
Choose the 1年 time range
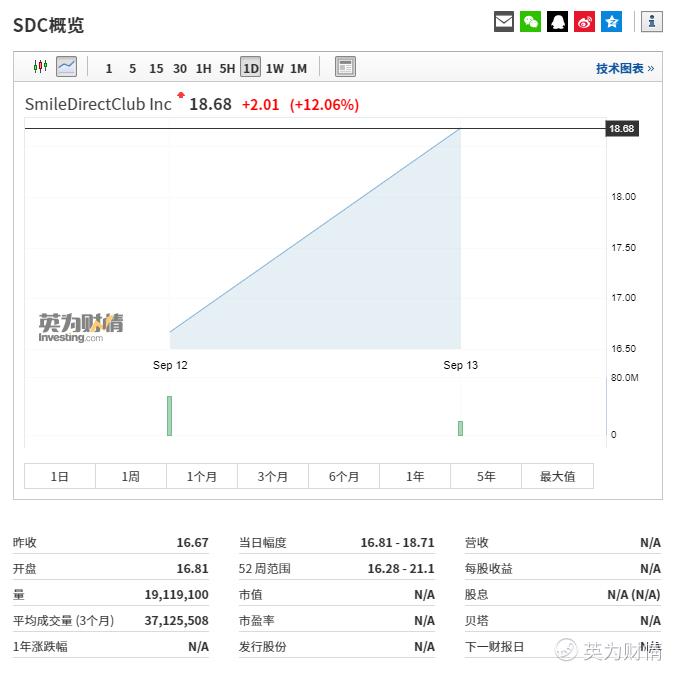(415, 476)
